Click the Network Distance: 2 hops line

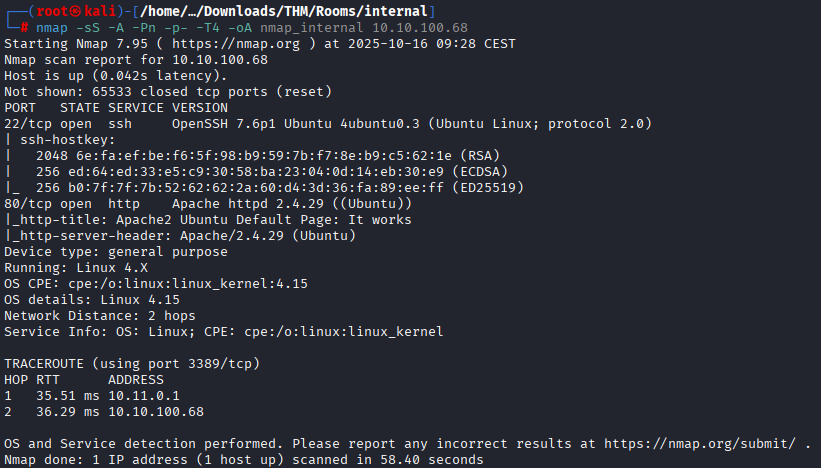[x=100, y=315]
